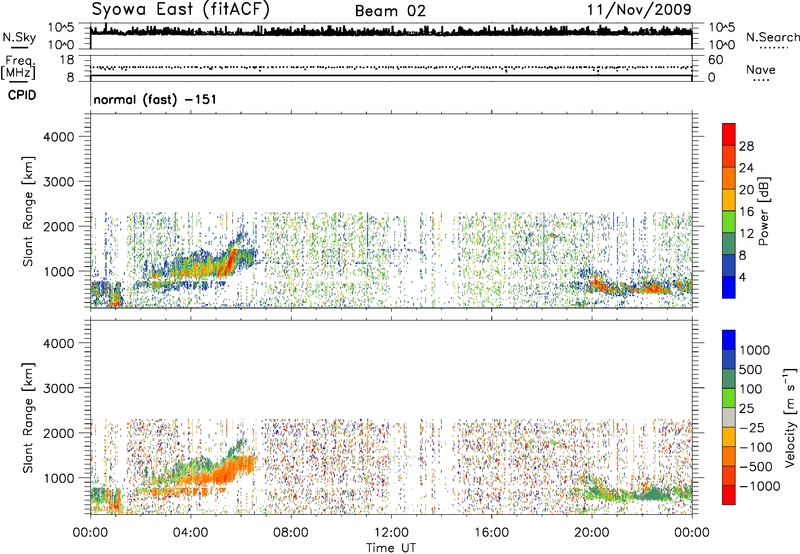Click the left '10^5' noise axis tick
Screen dimensions: 800x554
[61, 27]
